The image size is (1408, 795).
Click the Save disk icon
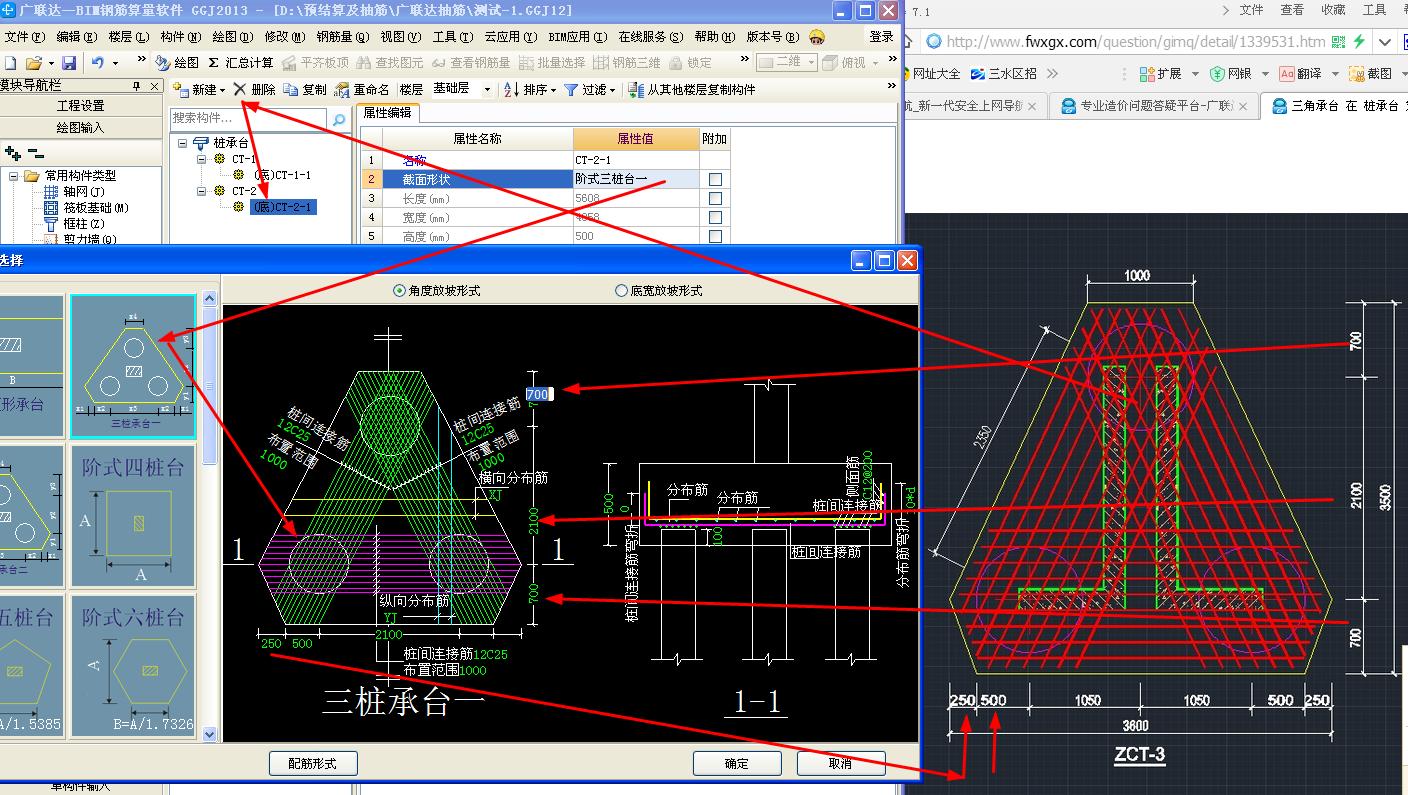pos(69,62)
